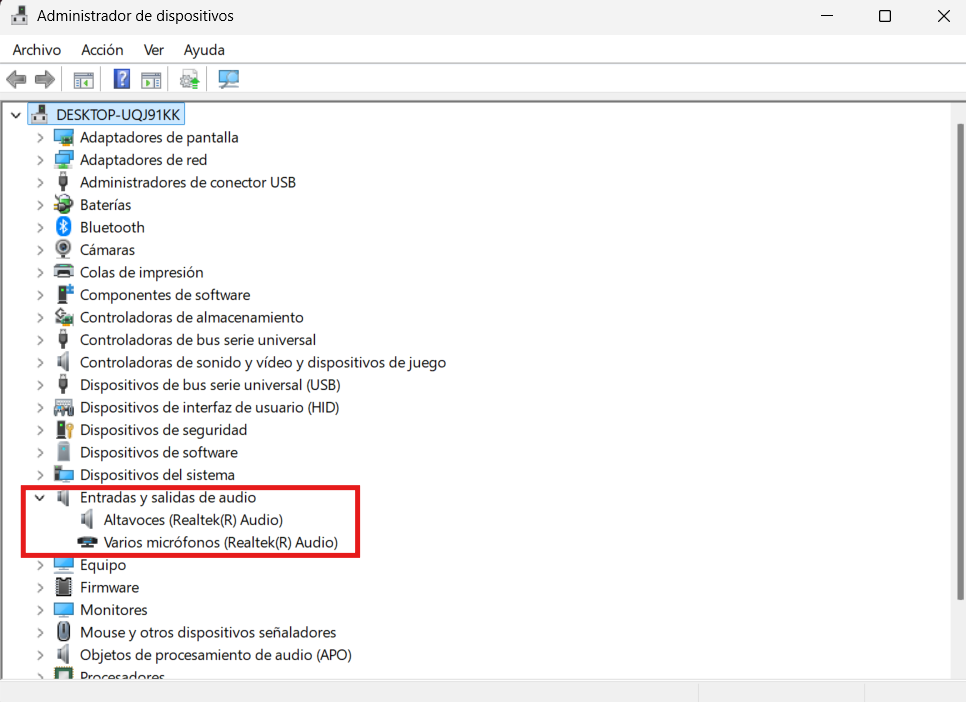This screenshot has width=966, height=702.
Task: Click the DESKTOP-UQJ91KK computer icon
Action: pyautogui.click(x=39, y=113)
